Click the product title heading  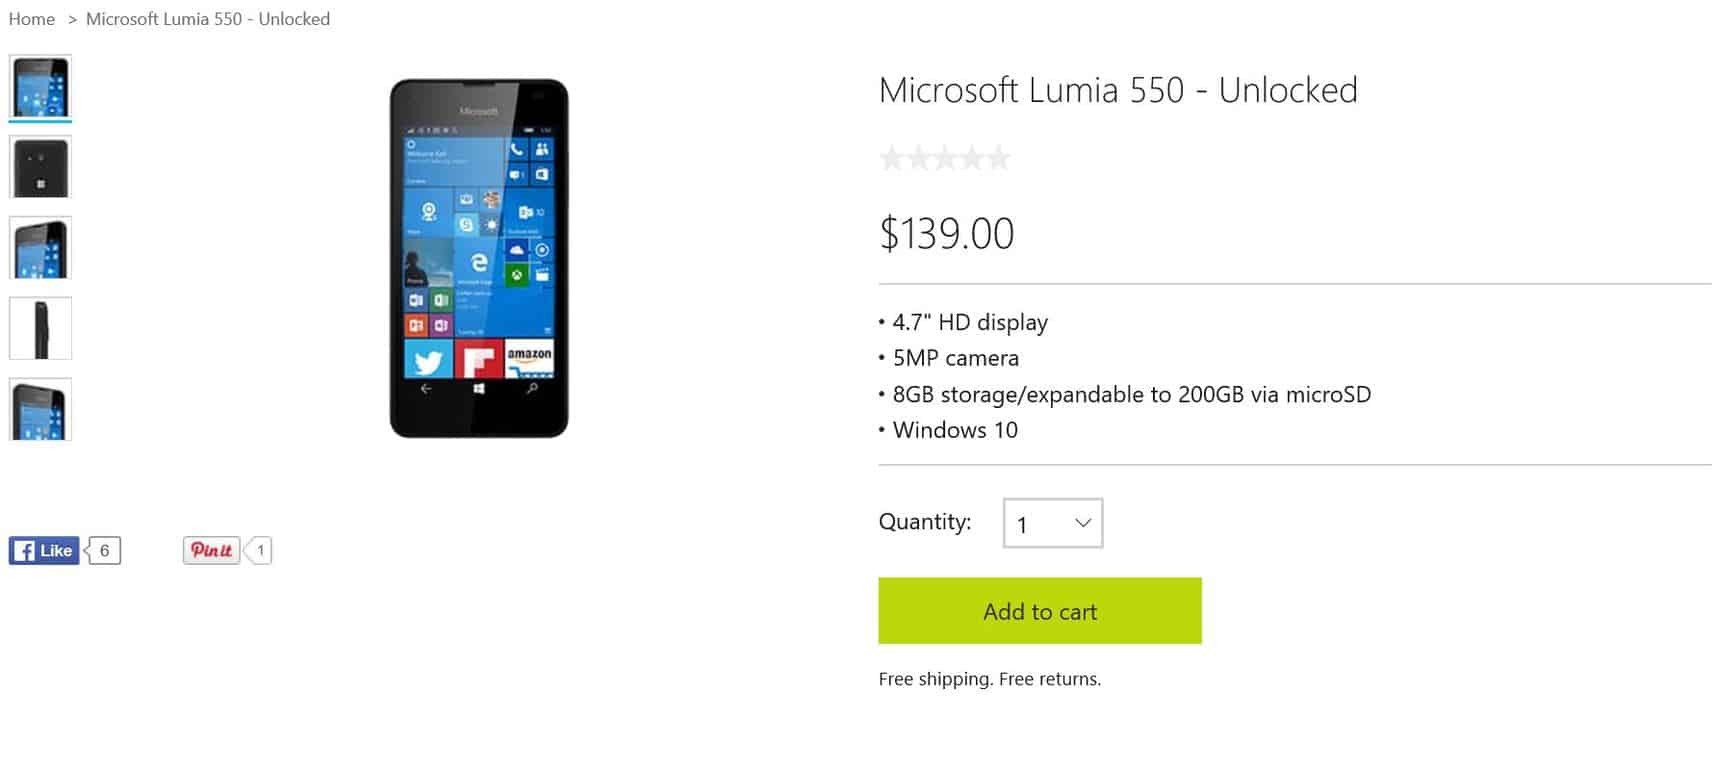[1117, 90]
